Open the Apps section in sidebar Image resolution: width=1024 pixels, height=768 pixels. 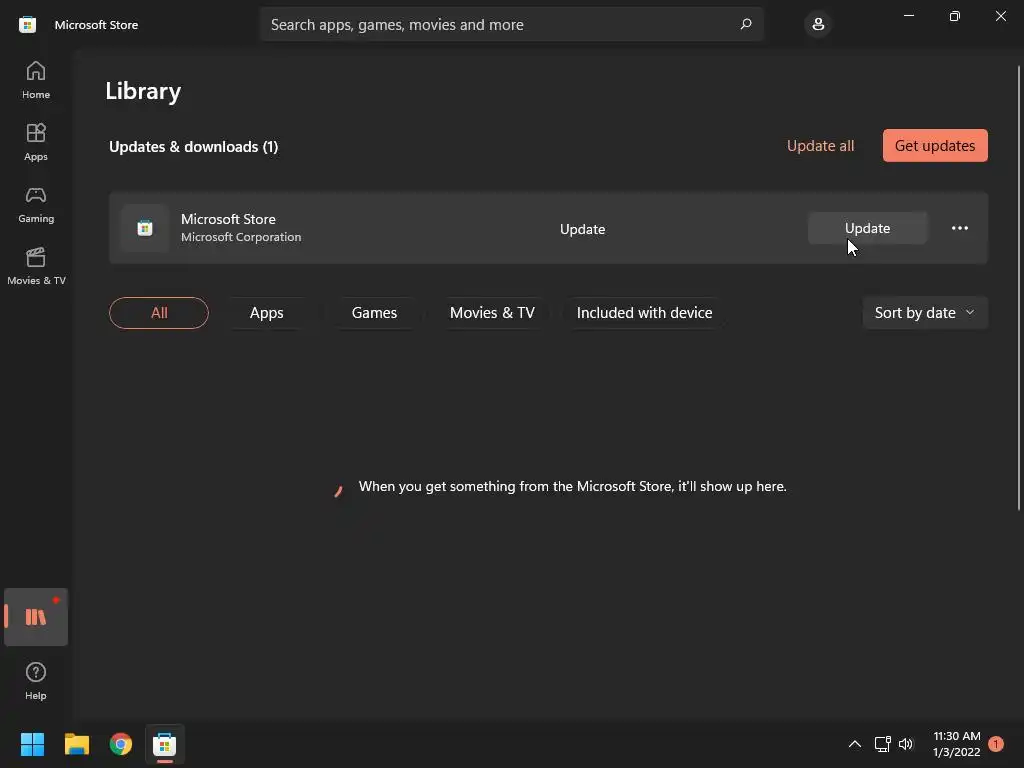click(x=36, y=142)
